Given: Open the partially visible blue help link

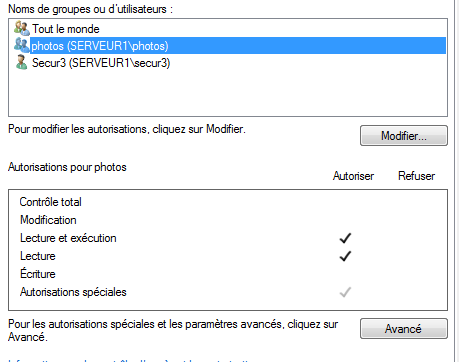Looking at the screenshot, I should point(130,360).
